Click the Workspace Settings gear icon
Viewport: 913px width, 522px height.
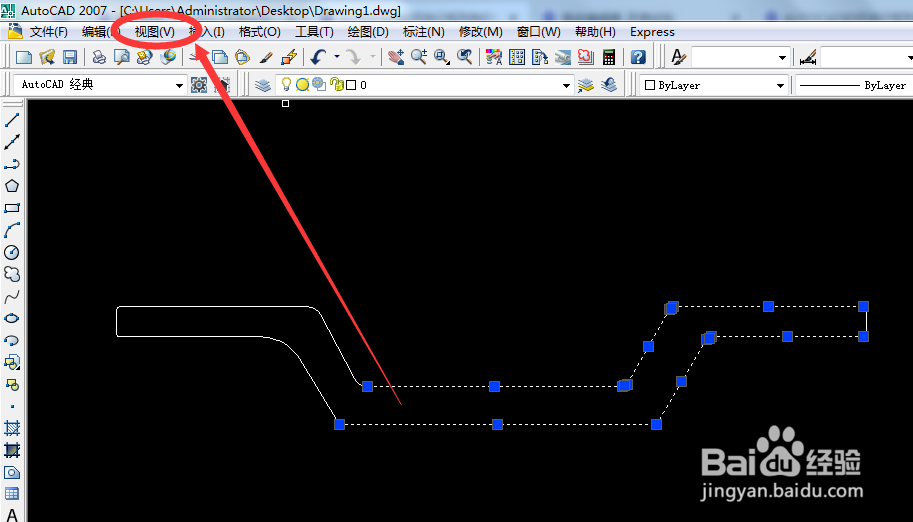pyautogui.click(x=199, y=85)
